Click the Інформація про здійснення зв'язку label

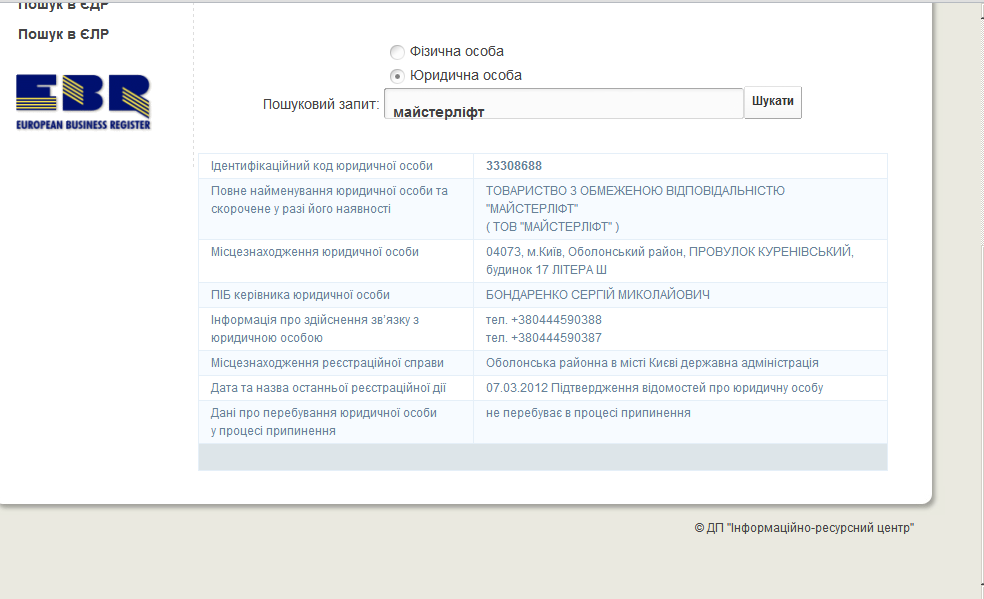click(314, 329)
